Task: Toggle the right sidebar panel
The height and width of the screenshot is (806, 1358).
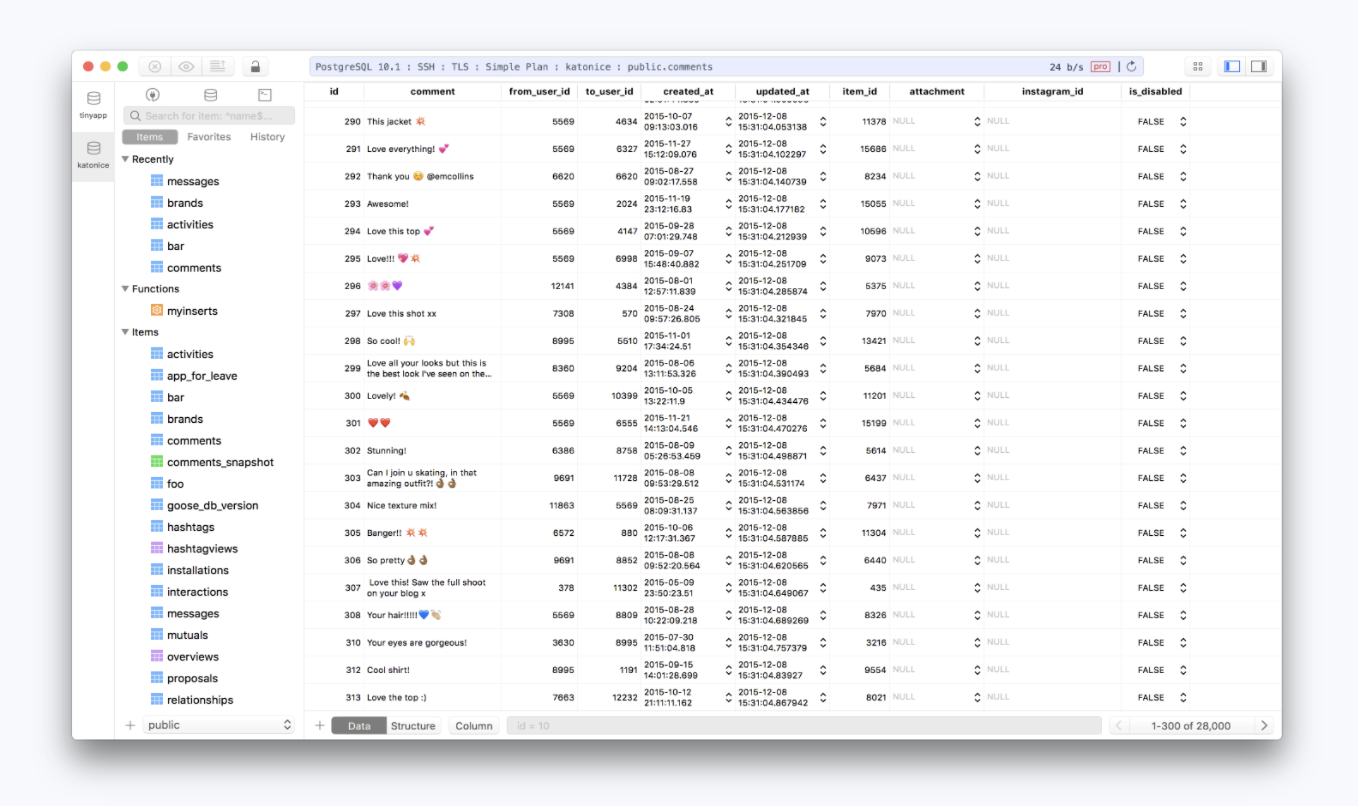Action: tap(1259, 67)
